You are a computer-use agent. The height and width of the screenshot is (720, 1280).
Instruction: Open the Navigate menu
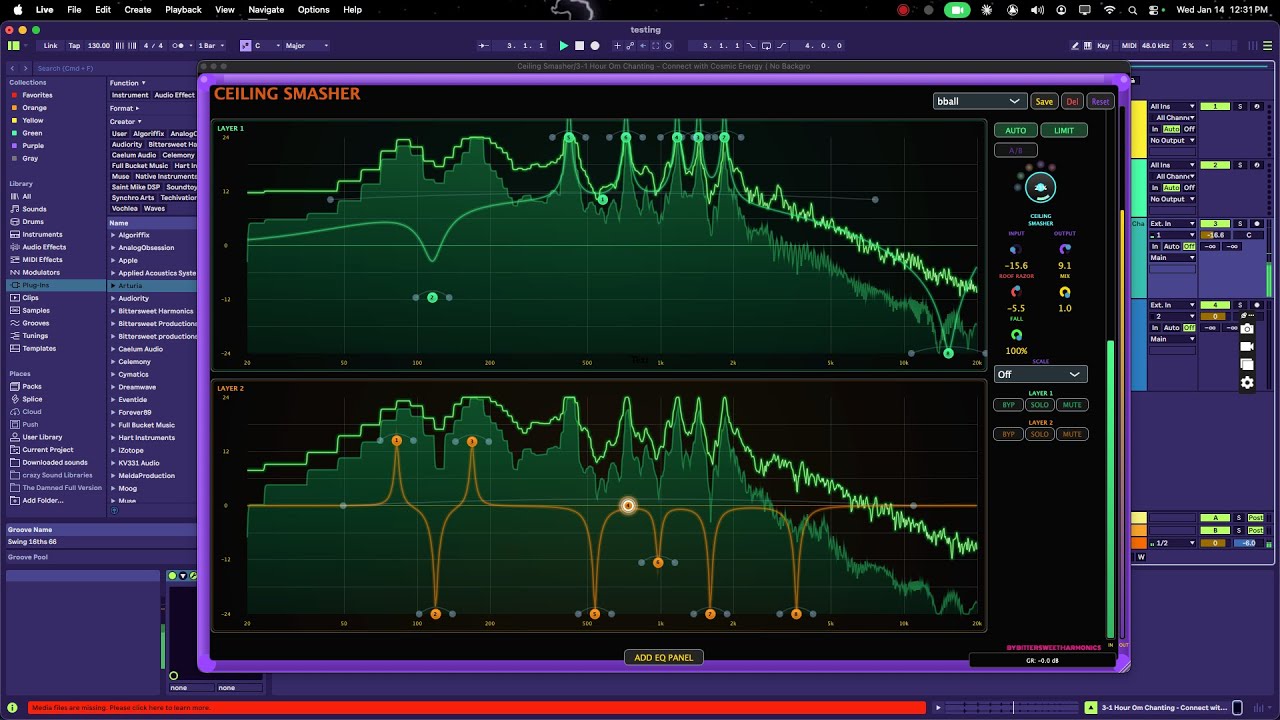266,10
